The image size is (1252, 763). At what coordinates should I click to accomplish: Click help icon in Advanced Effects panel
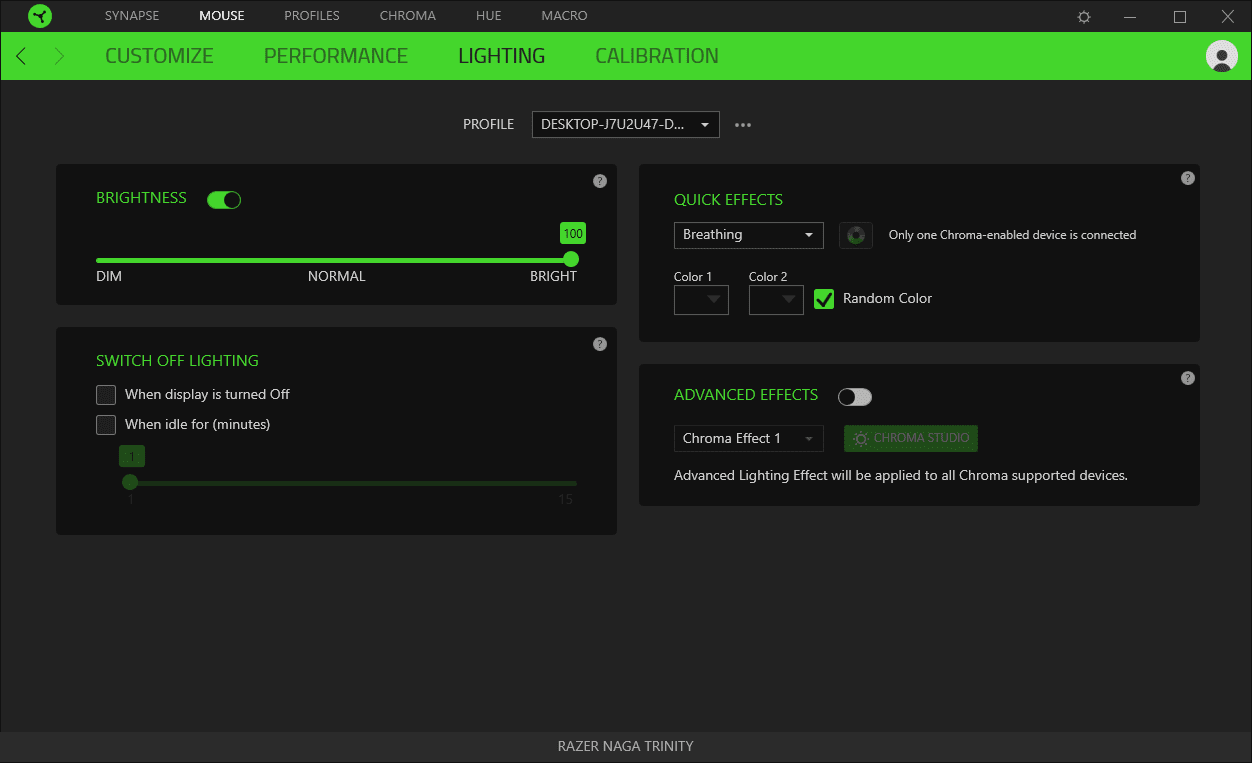pos(1188,378)
